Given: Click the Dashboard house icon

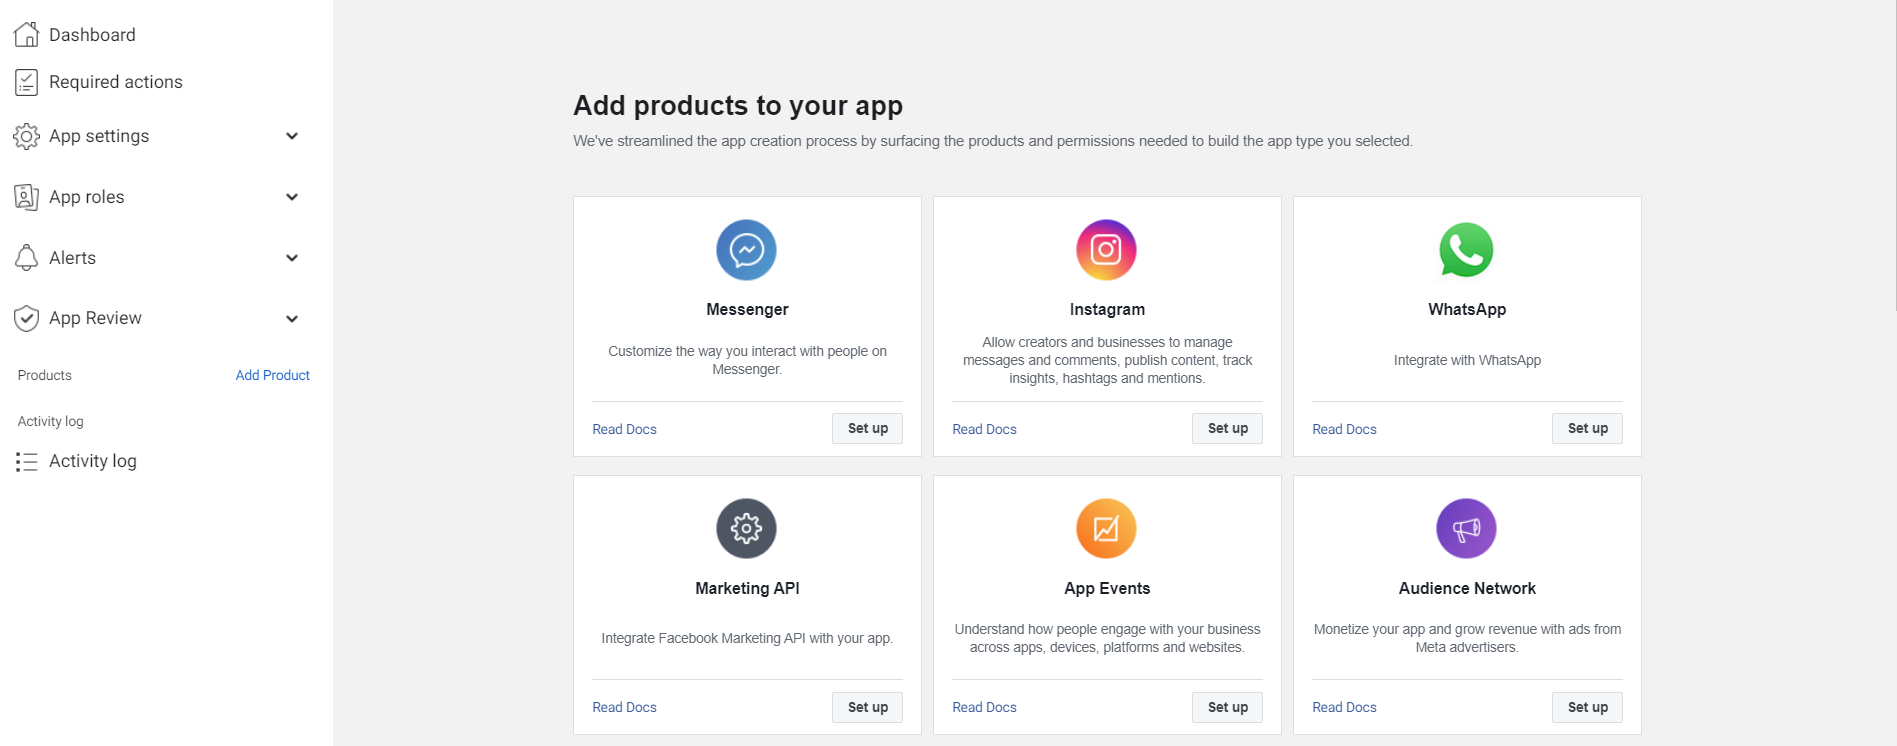Looking at the screenshot, I should (27, 35).
